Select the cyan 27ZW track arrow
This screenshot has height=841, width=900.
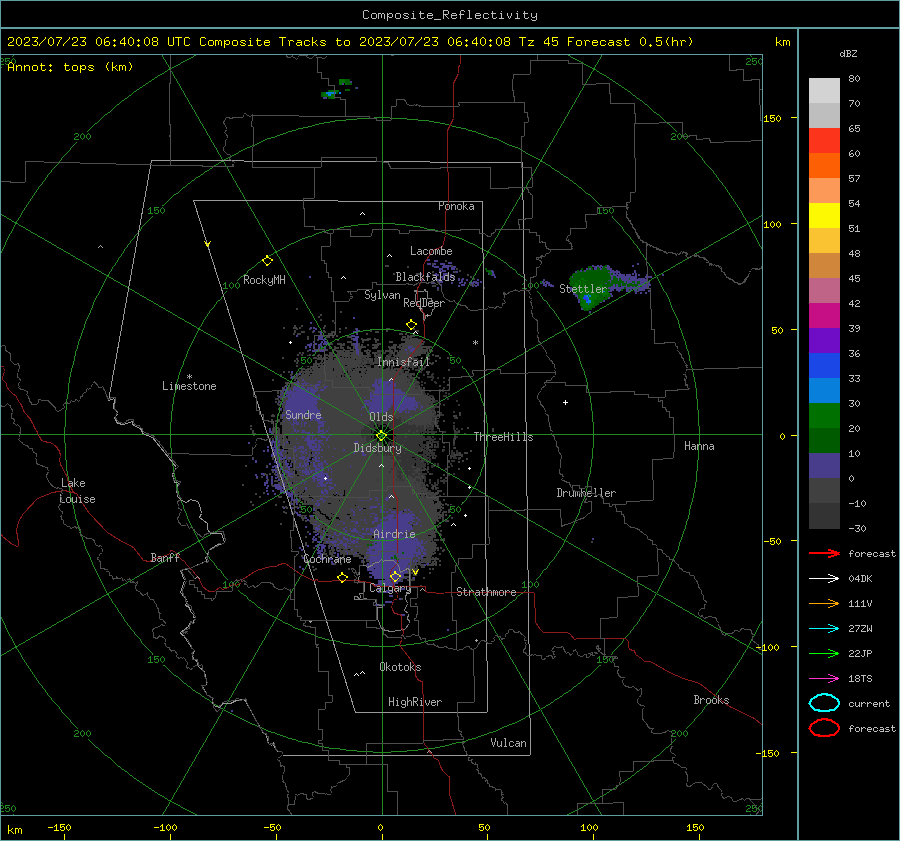pyautogui.click(x=824, y=629)
